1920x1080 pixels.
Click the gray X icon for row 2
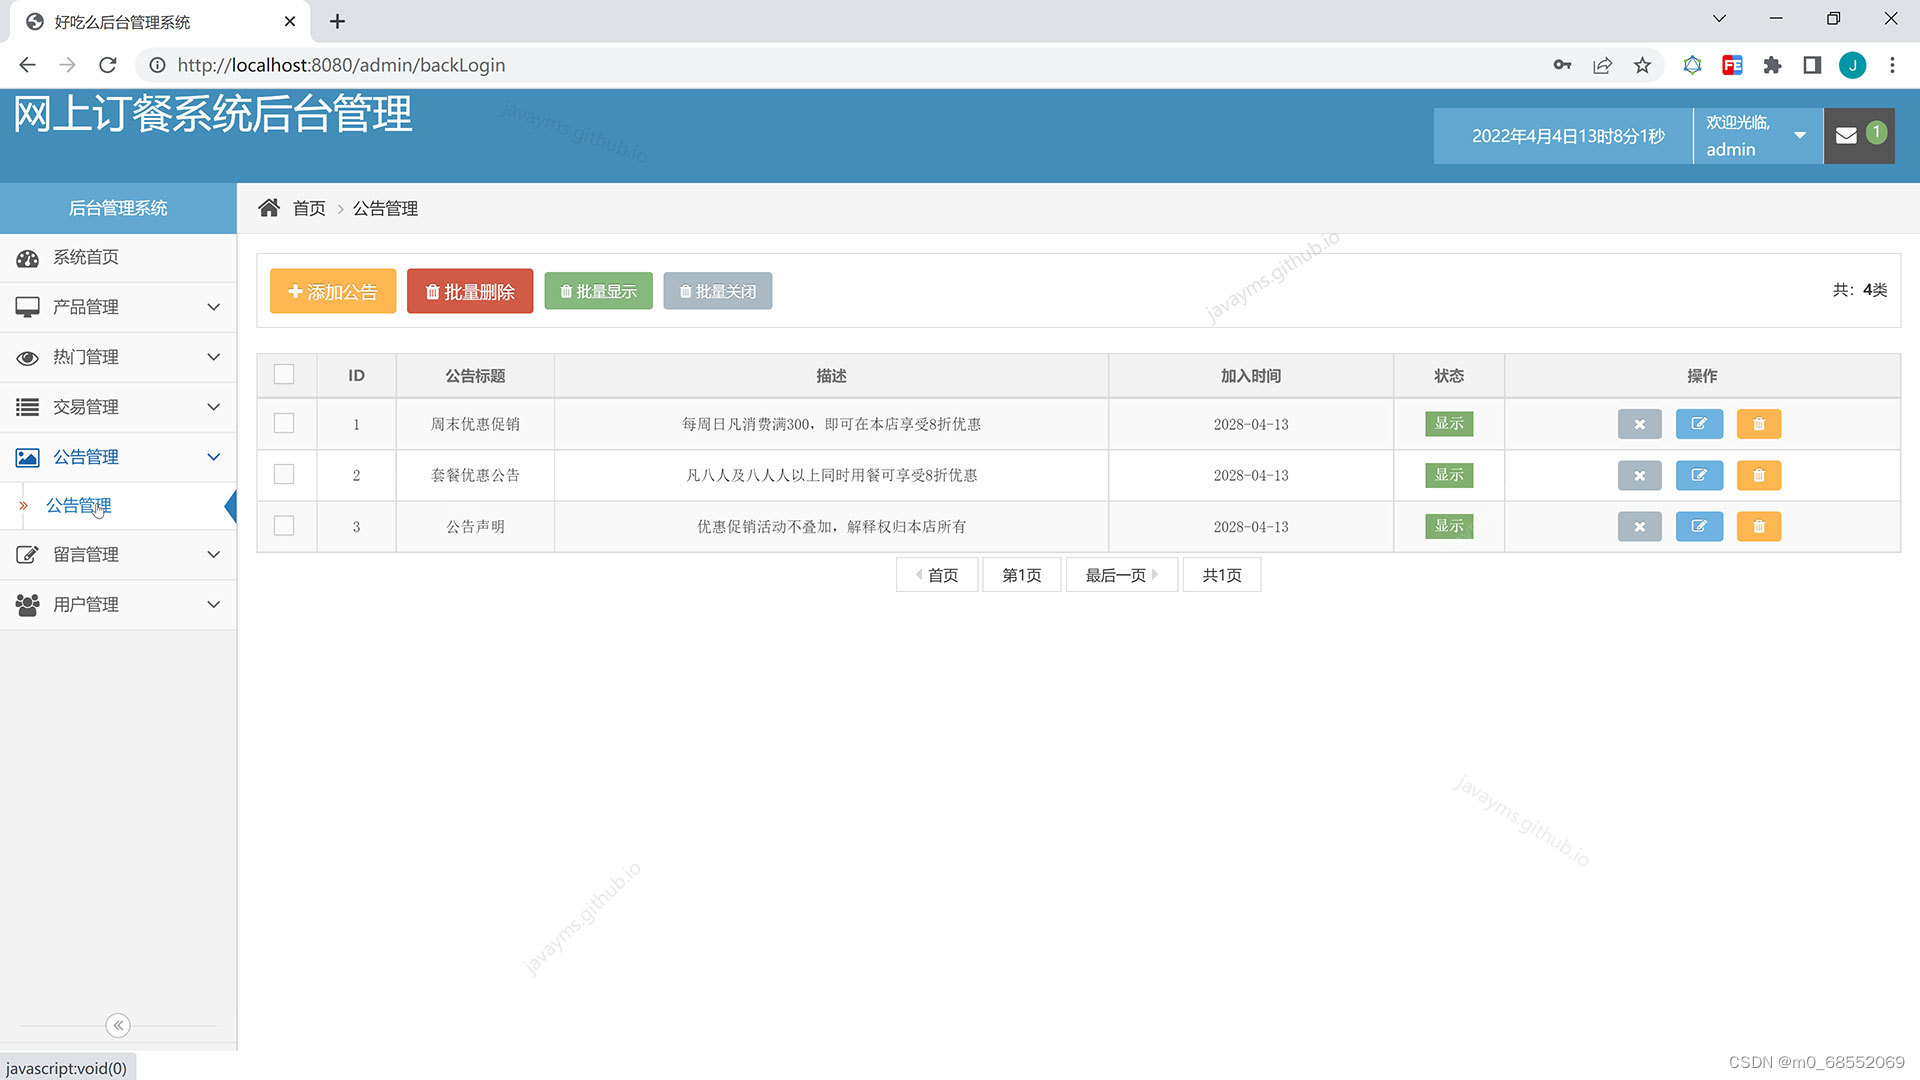(1639, 475)
